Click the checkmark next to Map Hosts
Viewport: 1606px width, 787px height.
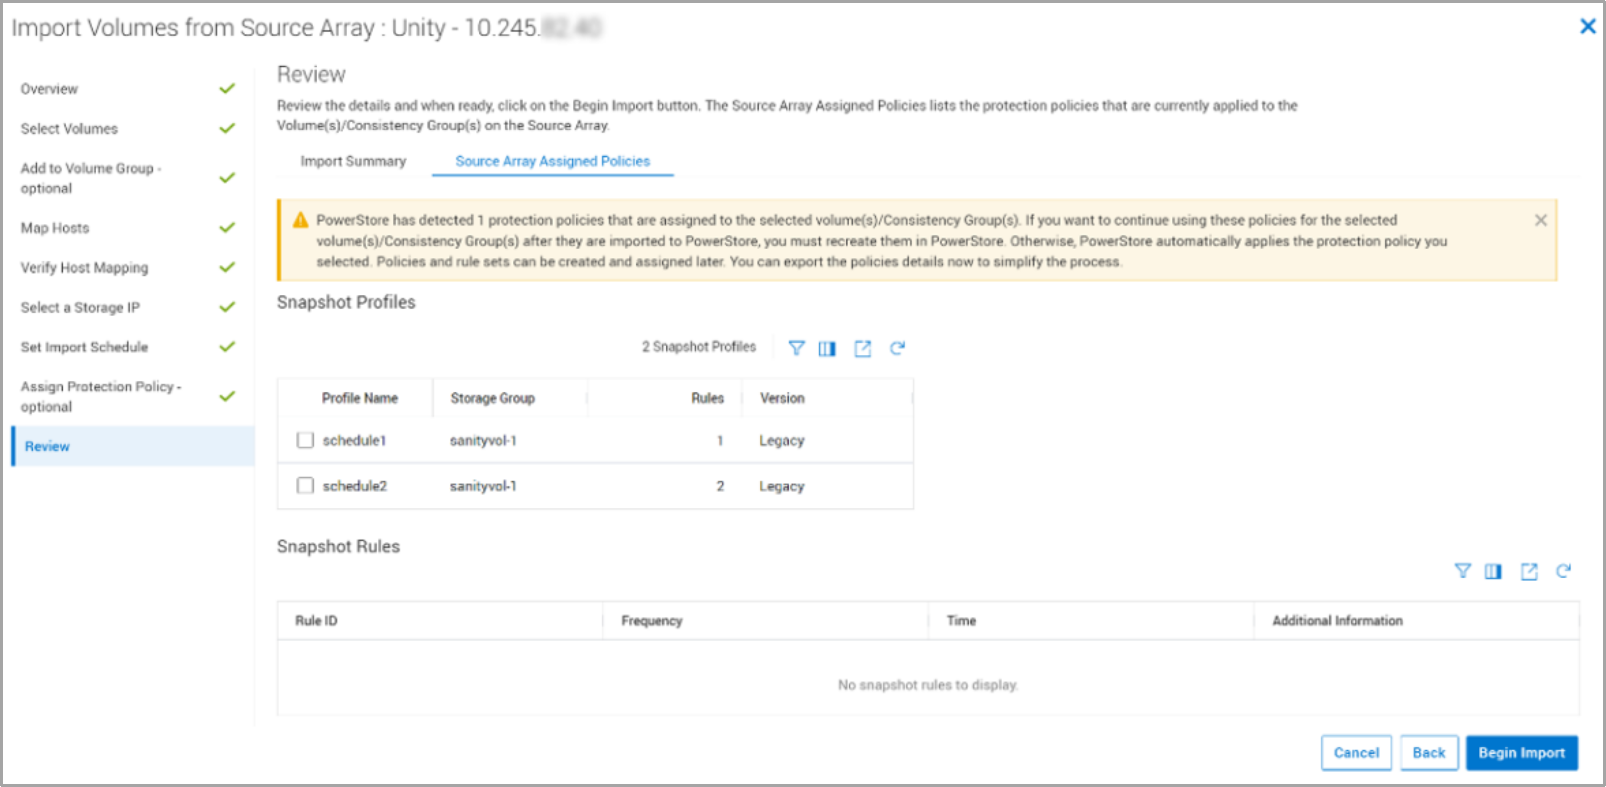[227, 227]
